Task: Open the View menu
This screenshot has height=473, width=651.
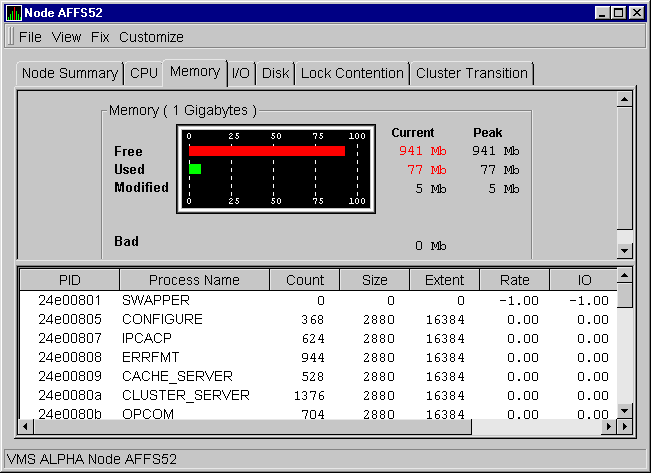Action: [66, 37]
